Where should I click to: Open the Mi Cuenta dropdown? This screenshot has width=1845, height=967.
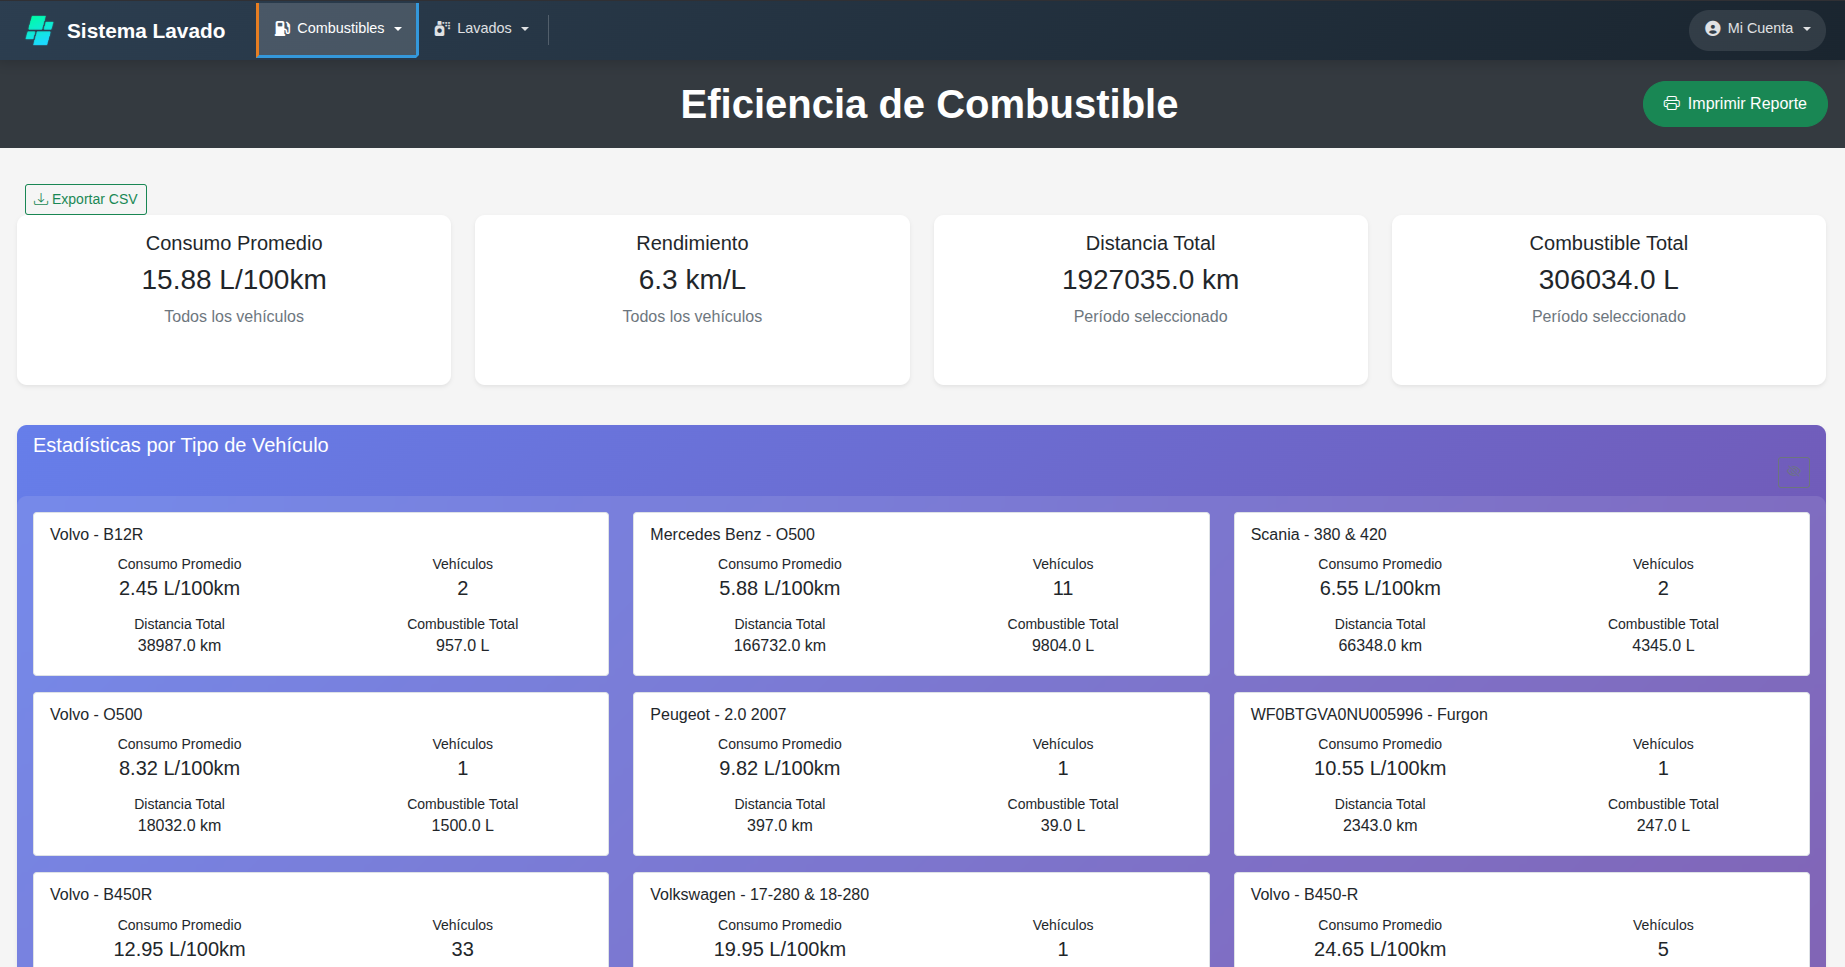[1756, 29]
